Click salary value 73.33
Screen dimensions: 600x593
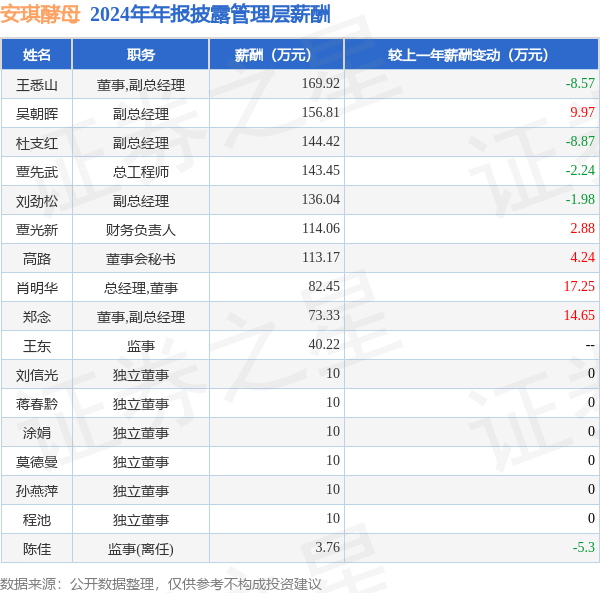tap(324, 315)
